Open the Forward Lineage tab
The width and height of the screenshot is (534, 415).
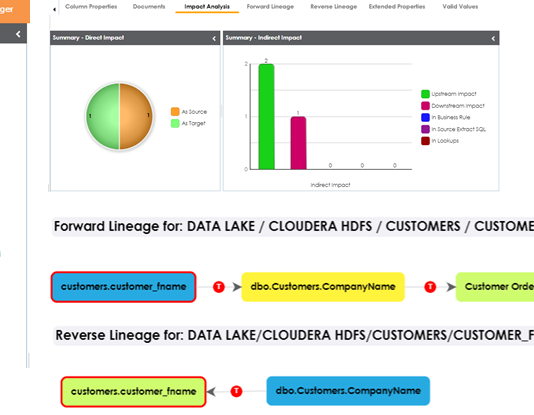tap(270, 6)
